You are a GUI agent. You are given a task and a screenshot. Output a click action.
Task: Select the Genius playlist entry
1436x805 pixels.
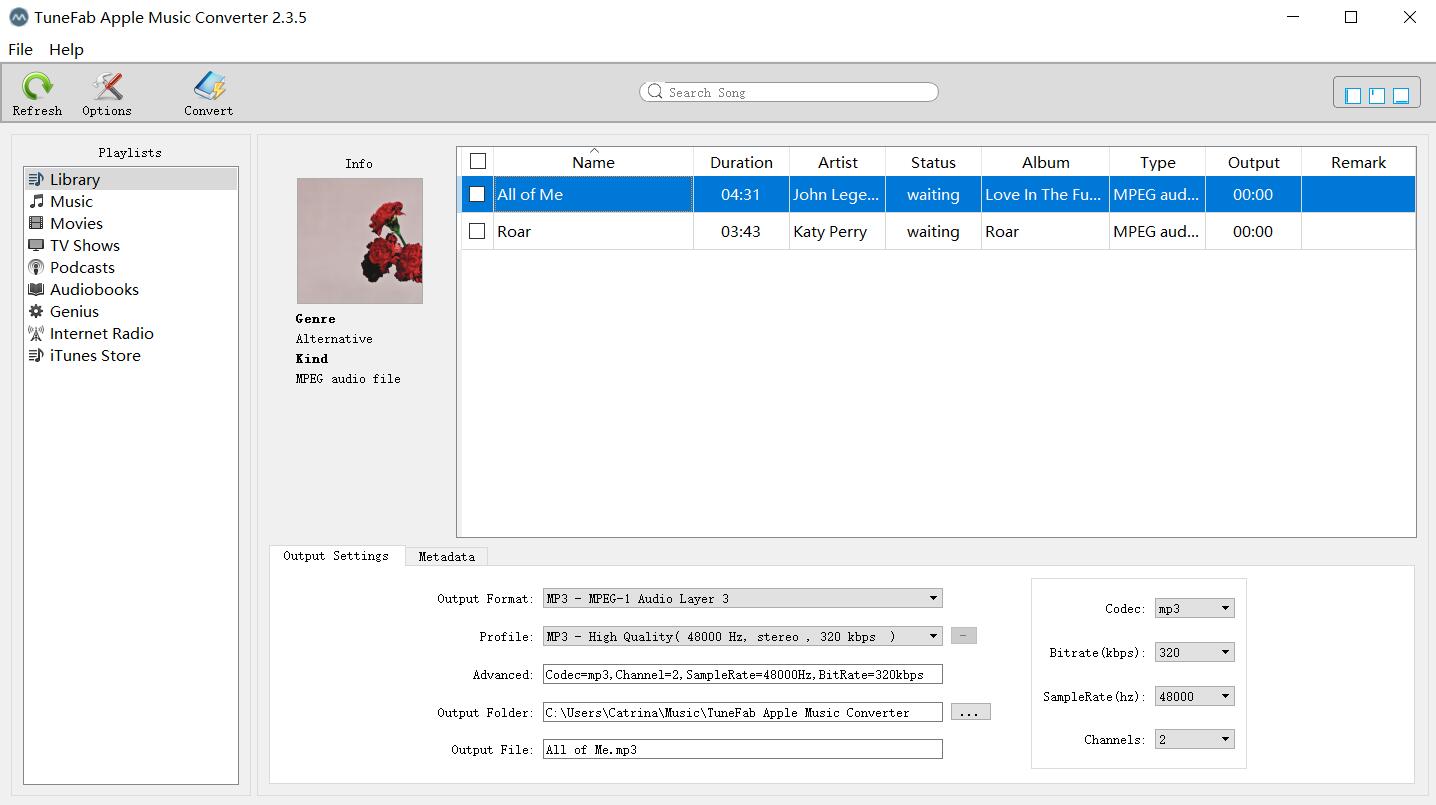pos(131,311)
